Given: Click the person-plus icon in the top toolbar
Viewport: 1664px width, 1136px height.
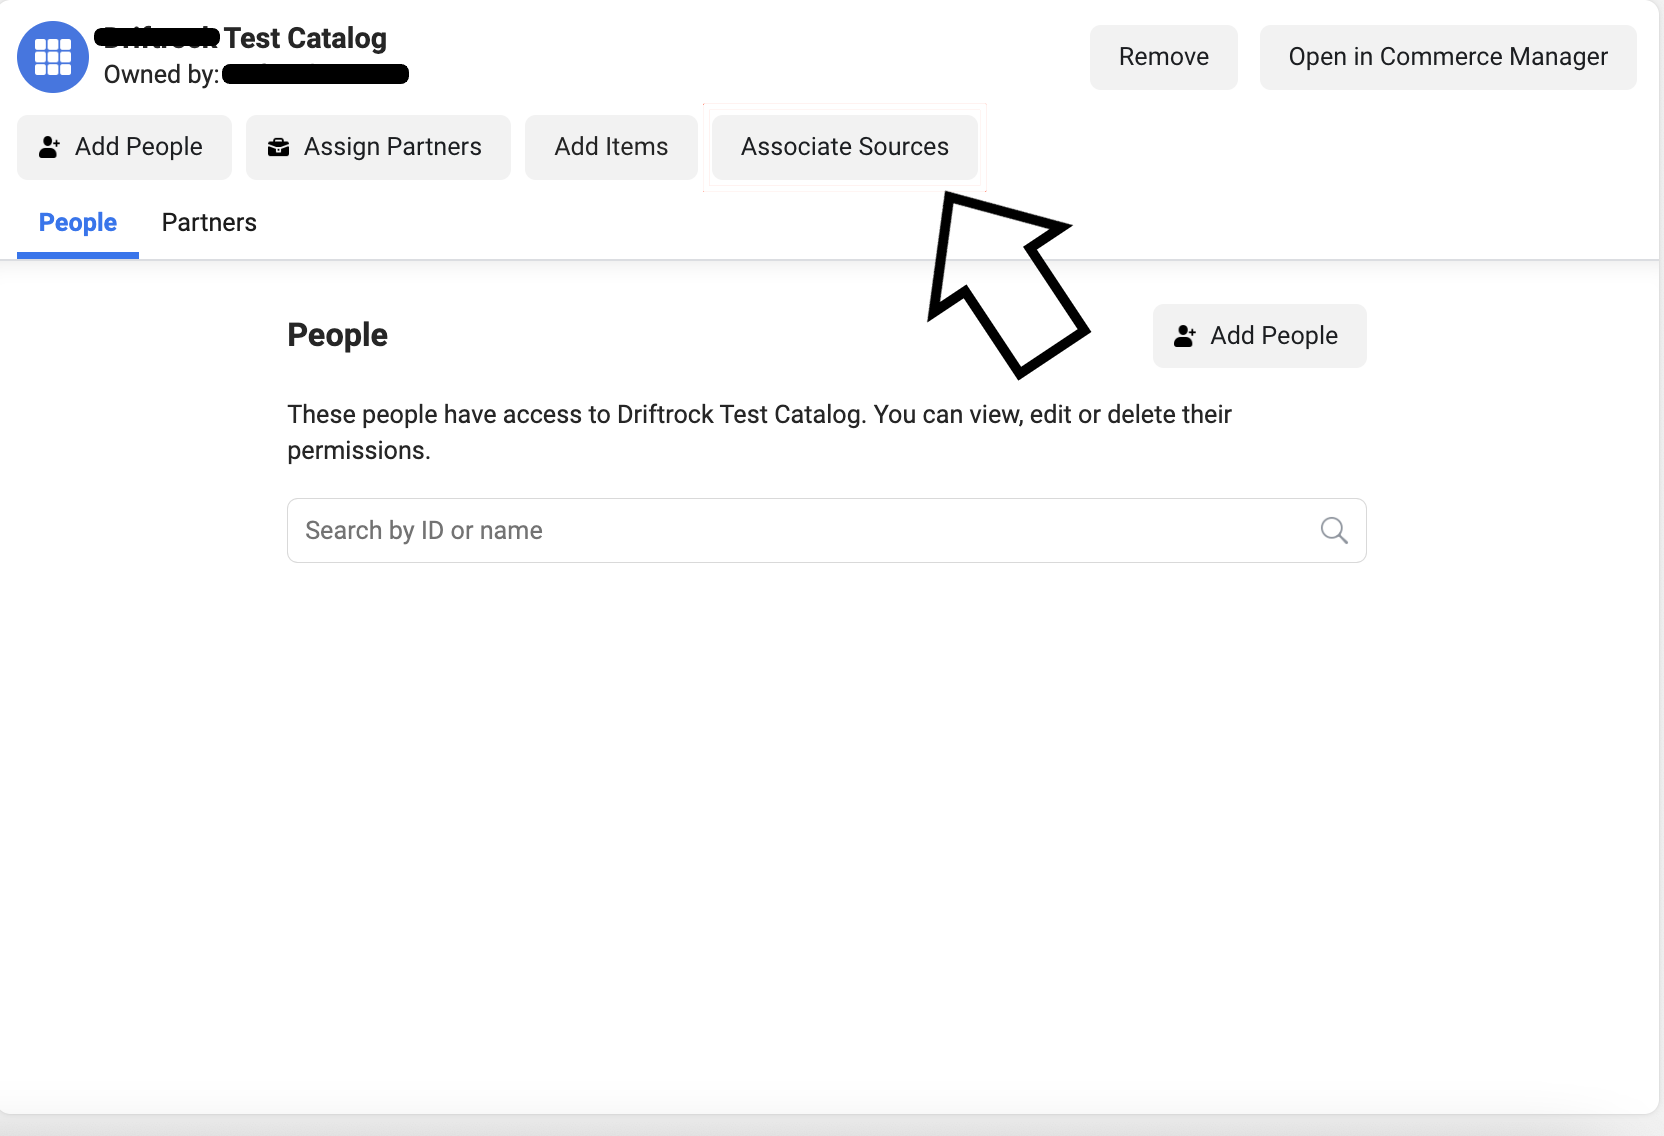Looking at the screenshot, I should pyautogui.click(x=49, y=148).
